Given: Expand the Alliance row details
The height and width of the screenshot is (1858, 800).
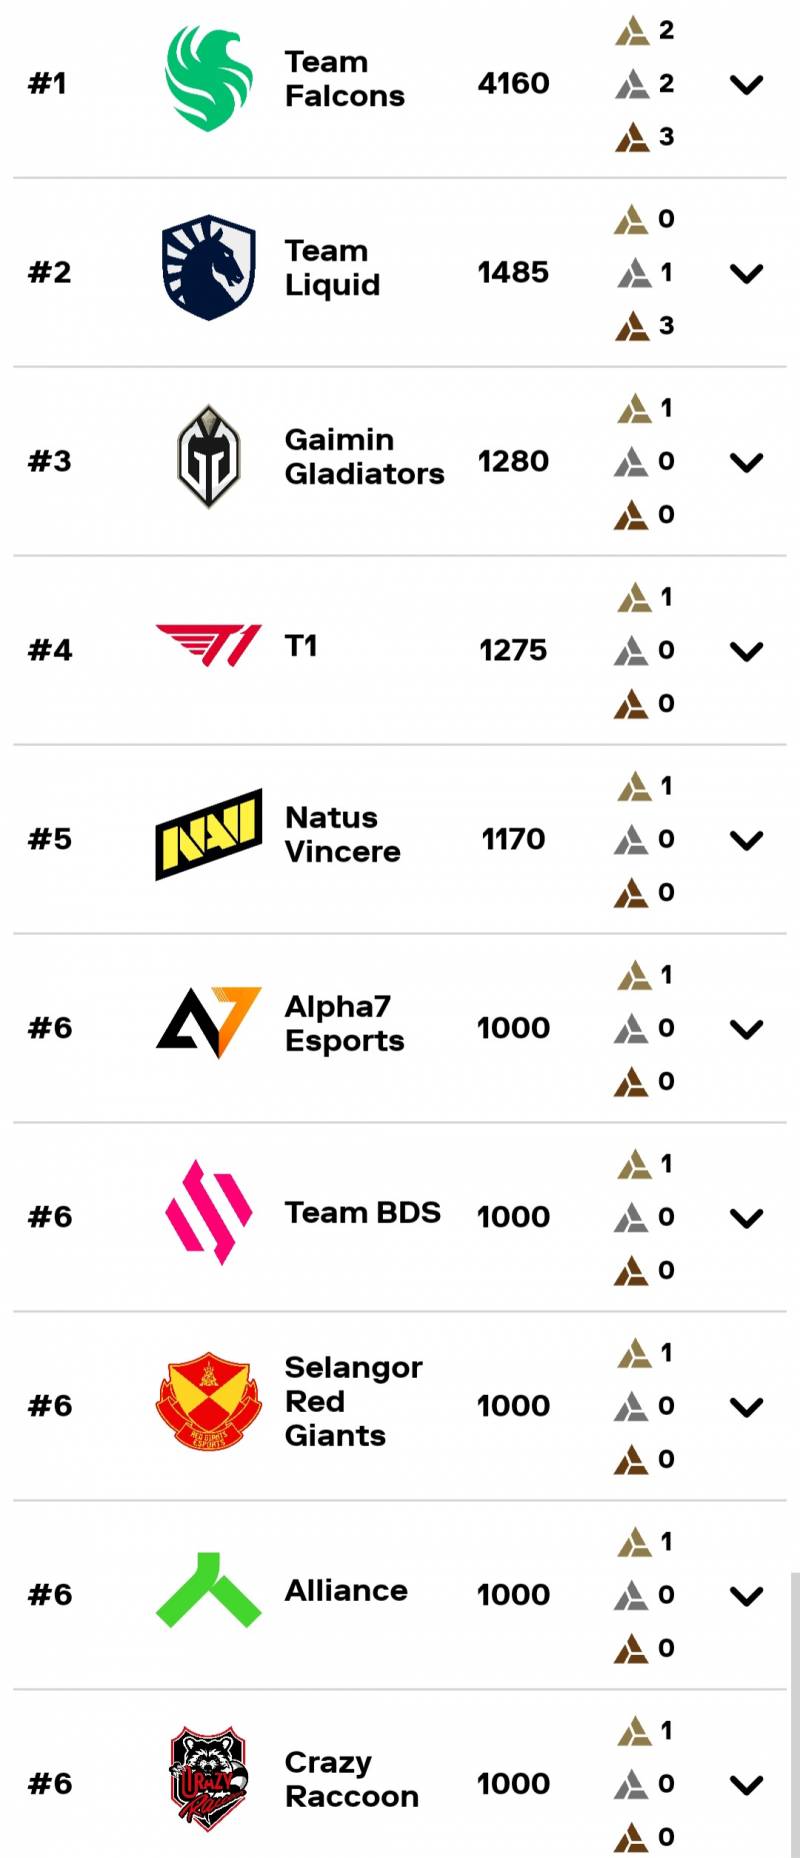Looking at the screenshot, I should [x=746, y=1597].
